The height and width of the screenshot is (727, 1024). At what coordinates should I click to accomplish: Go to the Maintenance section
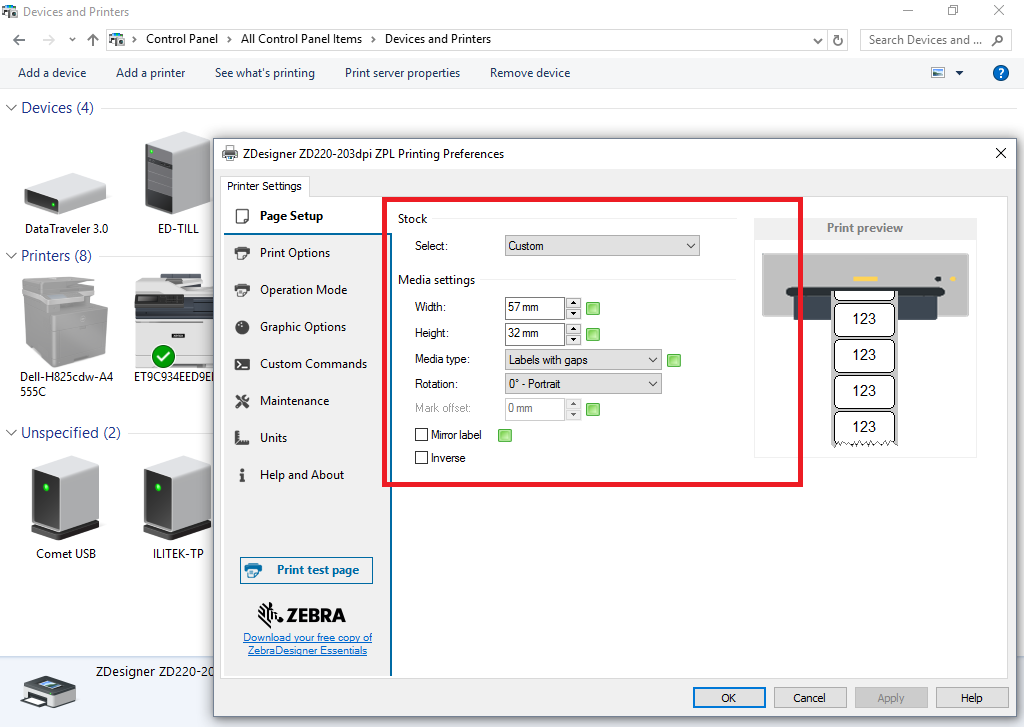(x=294, y=401)
